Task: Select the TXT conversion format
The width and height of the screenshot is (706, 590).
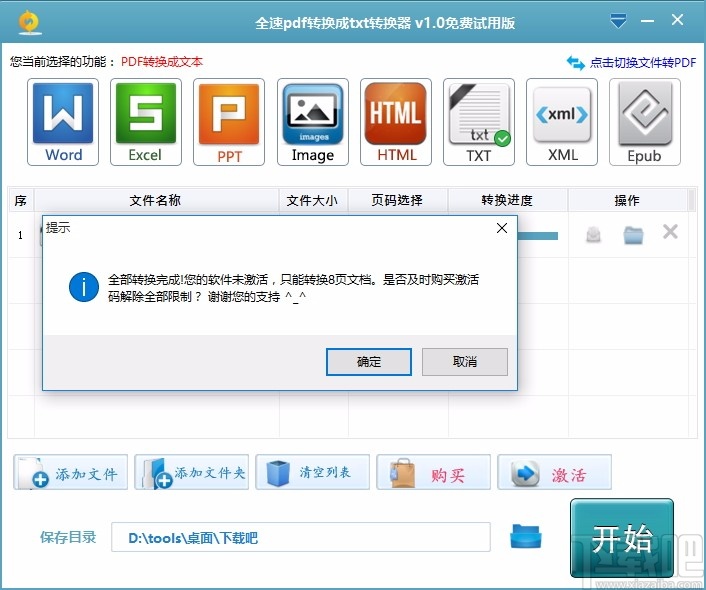Action: (479, 122)
